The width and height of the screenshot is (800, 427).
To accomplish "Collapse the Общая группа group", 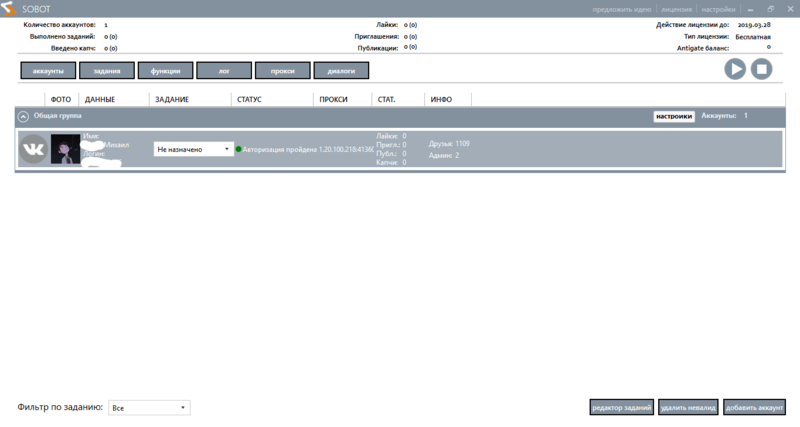I will [23, 116].
